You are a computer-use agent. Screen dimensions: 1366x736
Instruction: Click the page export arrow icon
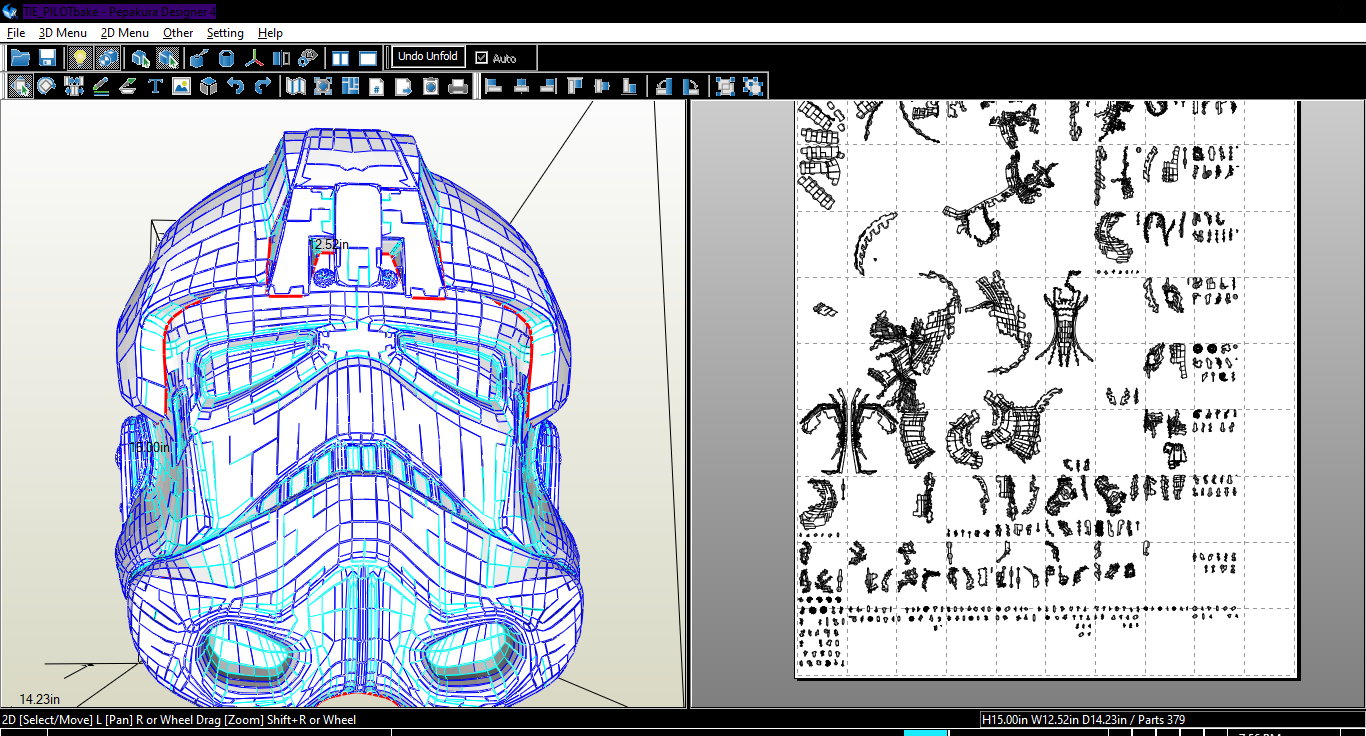pyautogui.click(x=404, y=86)
